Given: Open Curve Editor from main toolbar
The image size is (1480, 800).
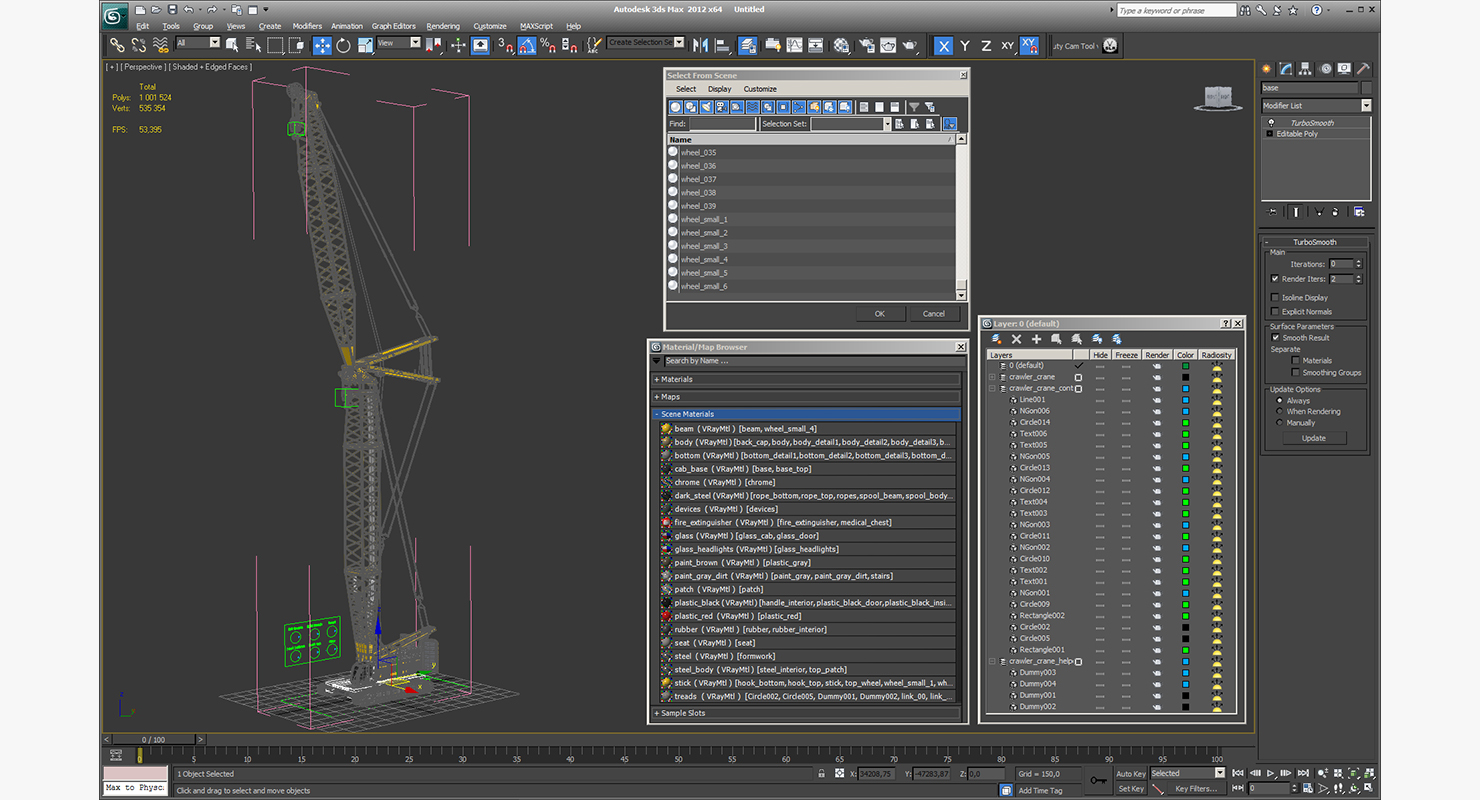Looking at the screenshot, I should coord(794,46).
